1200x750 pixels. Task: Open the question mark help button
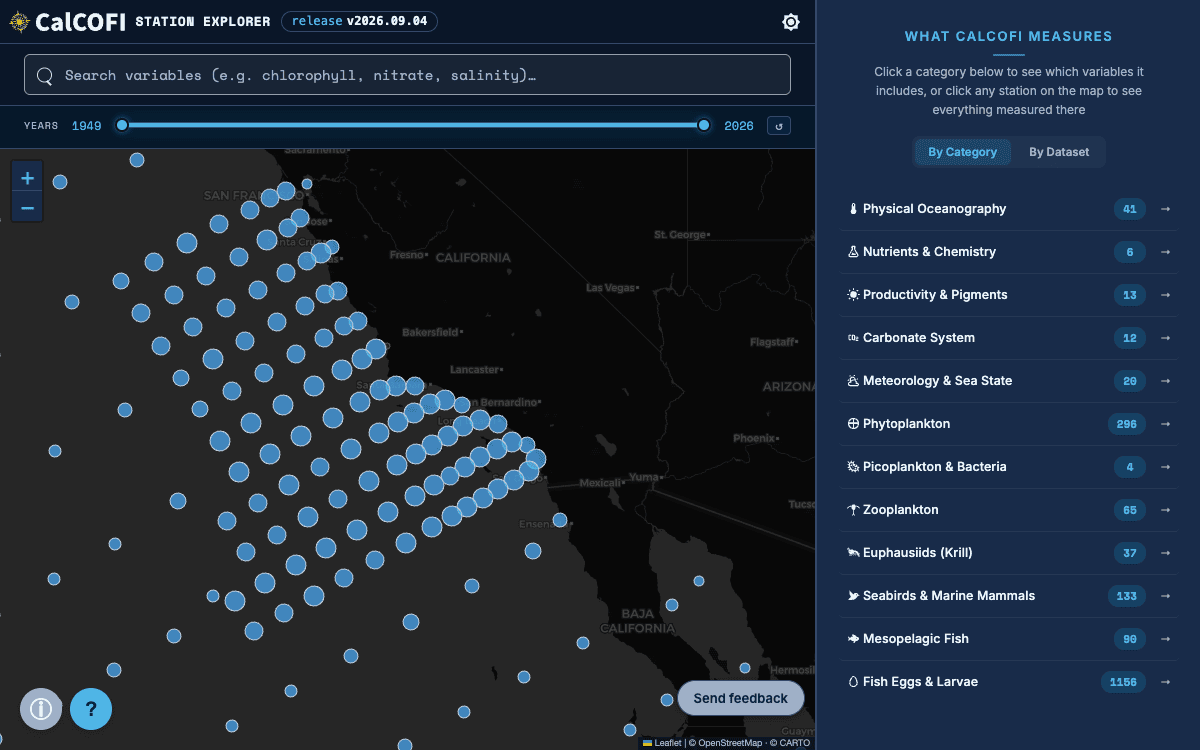91,709
